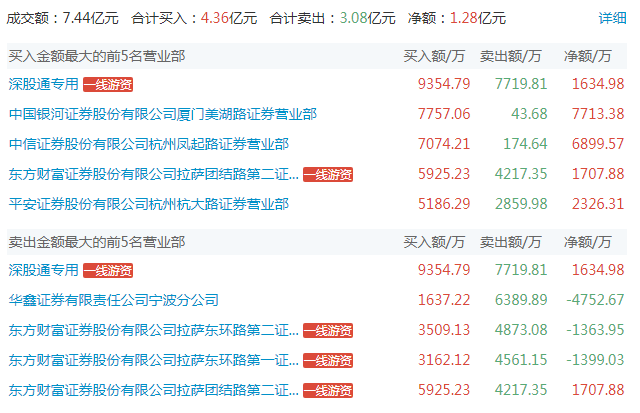Viewport: 640px width, 413px height.
Task: Open 华鑫证券有限责任公司宁波分公司 link
Action: coord(113,300)
